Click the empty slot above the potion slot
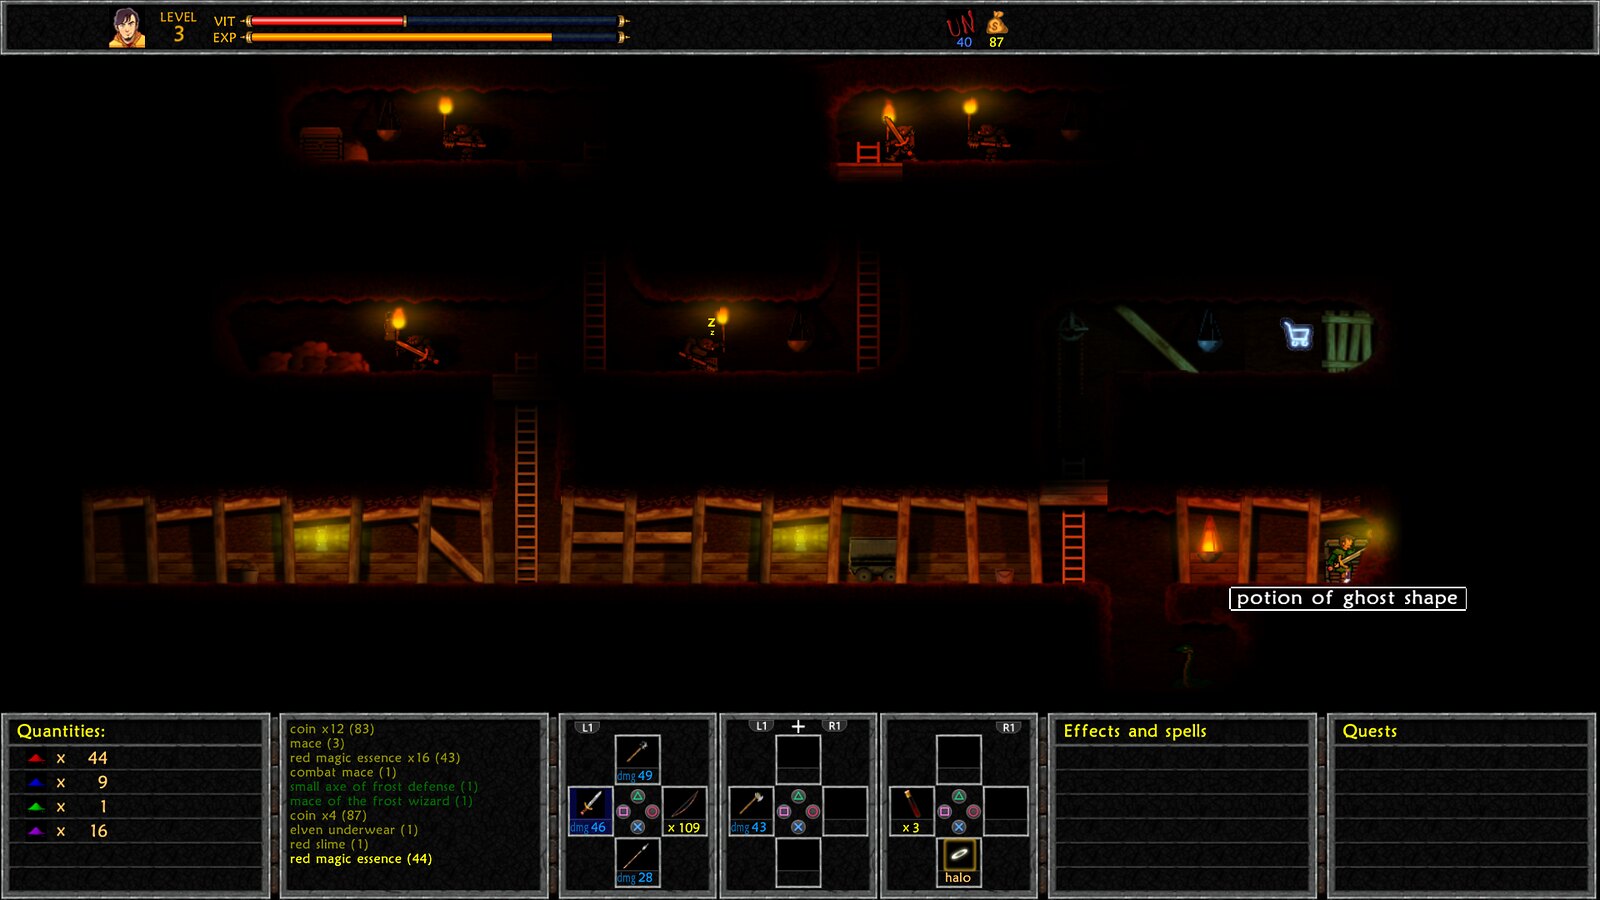1600x900 pixels. (x=958, y=759)
